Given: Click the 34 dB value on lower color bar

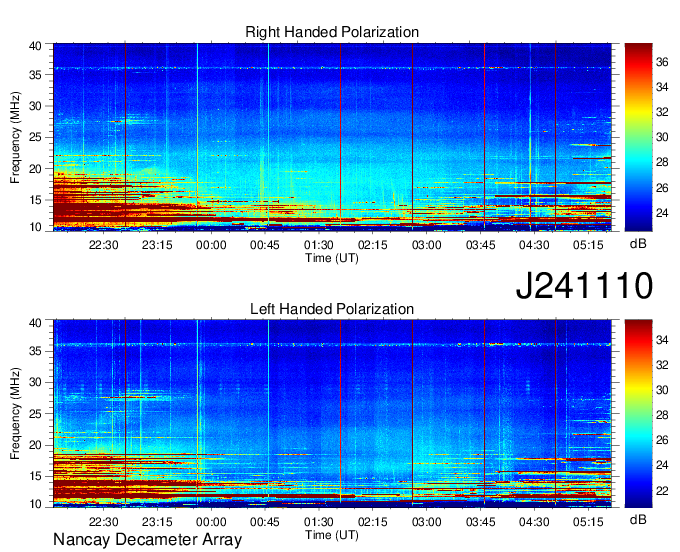Looking at the screenshot, I should point(662,340).
